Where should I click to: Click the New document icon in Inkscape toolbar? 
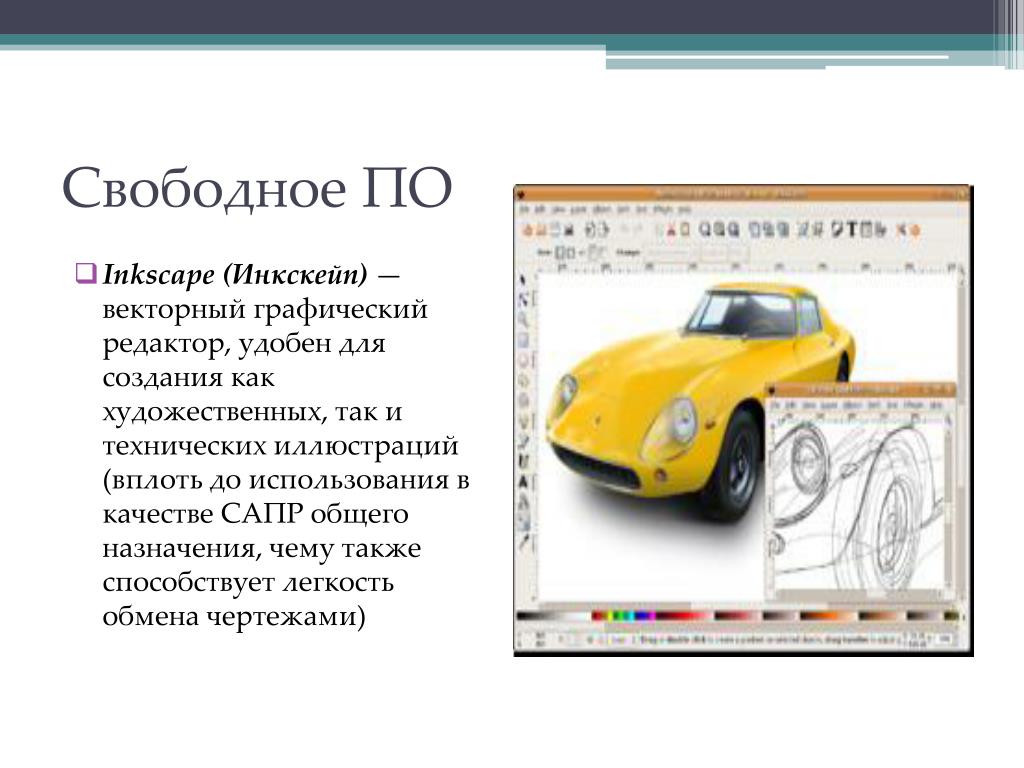point(528,230)
